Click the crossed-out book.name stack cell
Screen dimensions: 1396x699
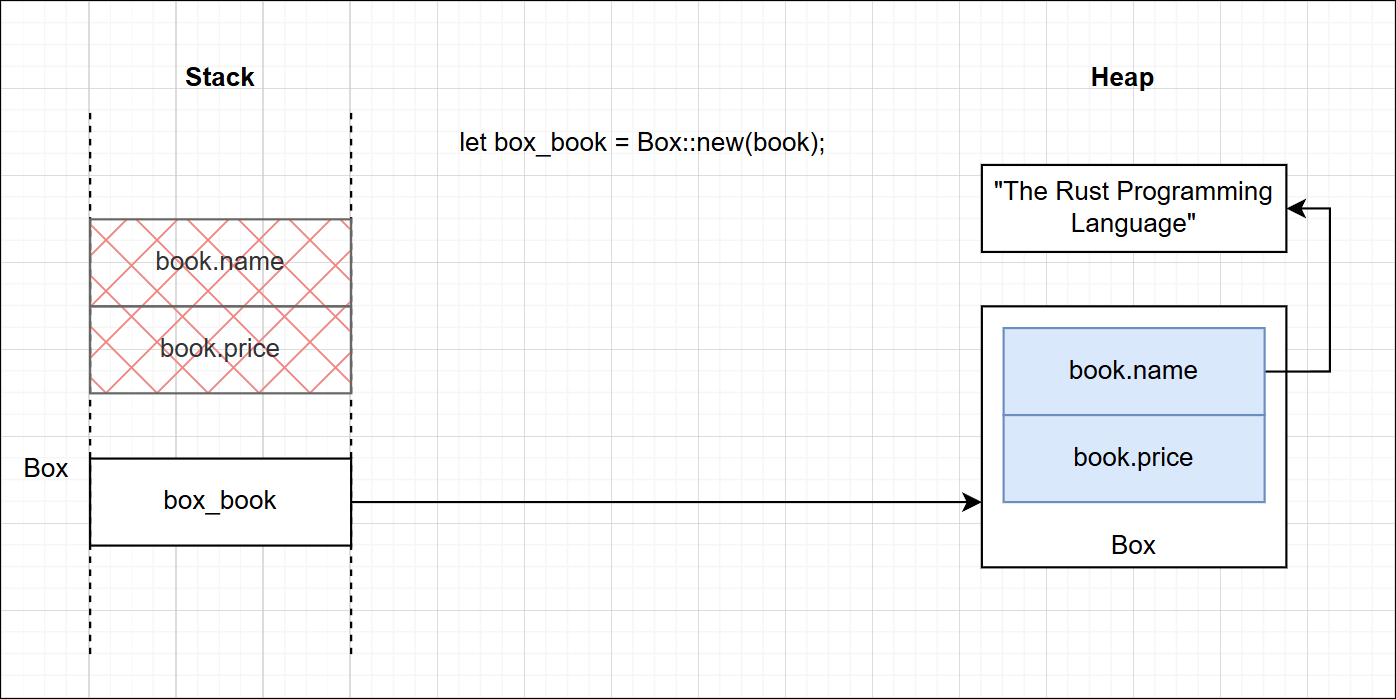220,262
